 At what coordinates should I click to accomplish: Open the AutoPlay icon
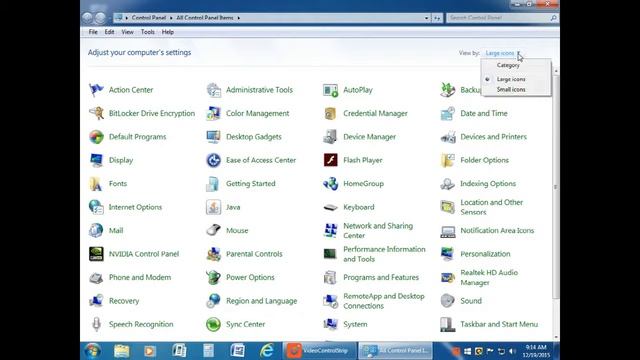coord(331,90)
